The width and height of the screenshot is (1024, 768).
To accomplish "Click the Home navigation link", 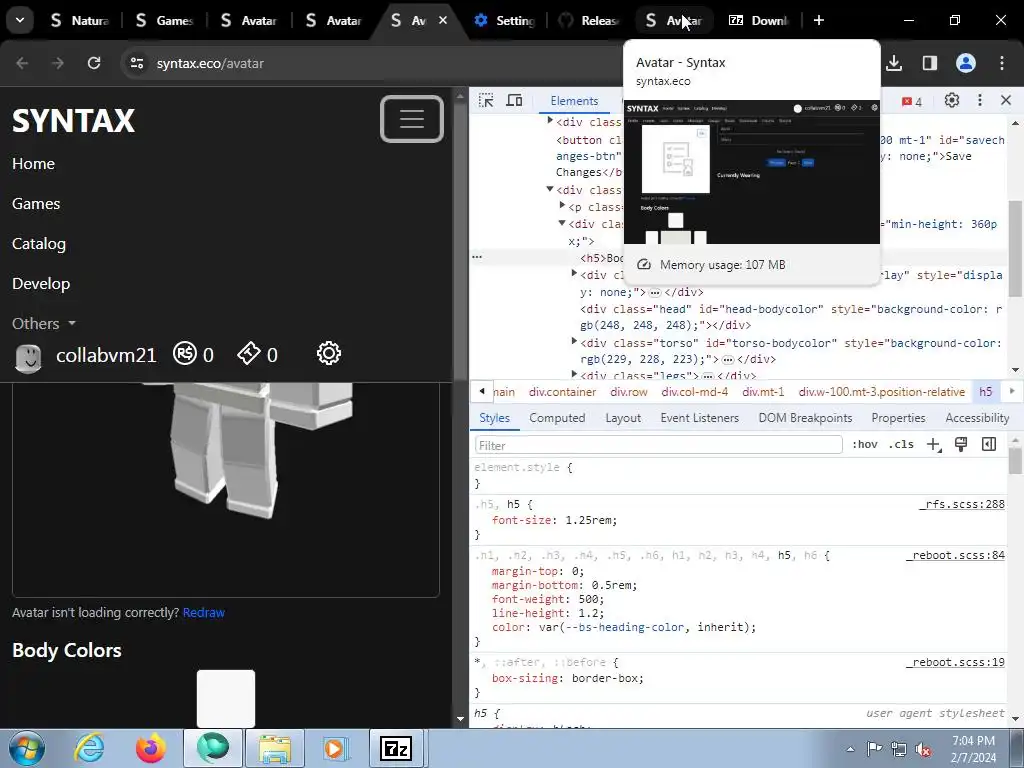I will [x=33, y=163].
